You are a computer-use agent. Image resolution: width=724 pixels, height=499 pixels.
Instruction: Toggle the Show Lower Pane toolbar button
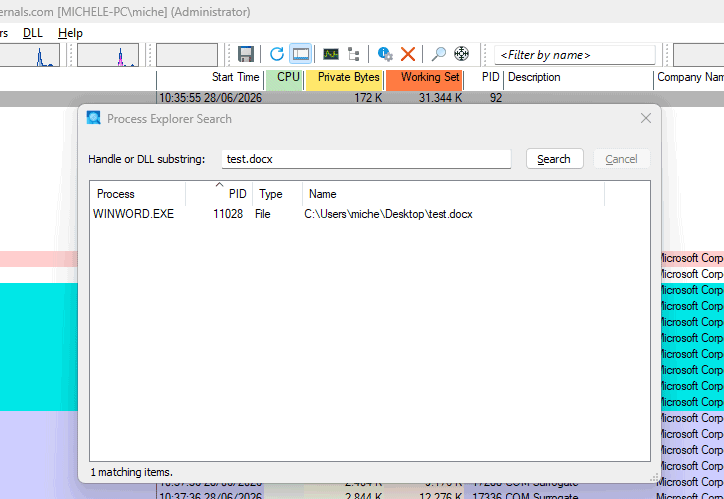tap(301, 54)
